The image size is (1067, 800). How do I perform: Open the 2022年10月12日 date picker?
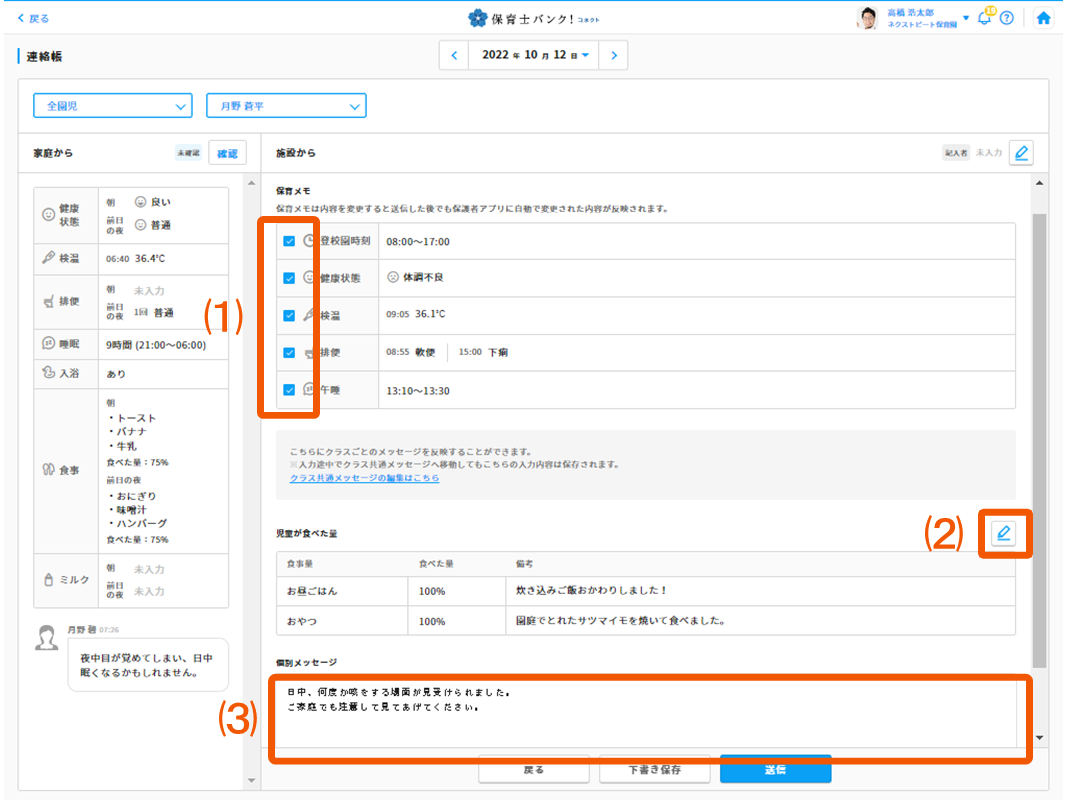(534, 56)
